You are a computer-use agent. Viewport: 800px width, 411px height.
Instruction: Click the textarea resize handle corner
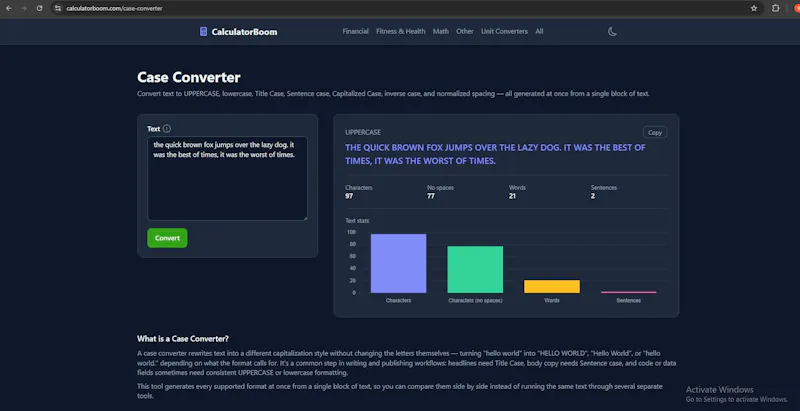coord(305,218)
